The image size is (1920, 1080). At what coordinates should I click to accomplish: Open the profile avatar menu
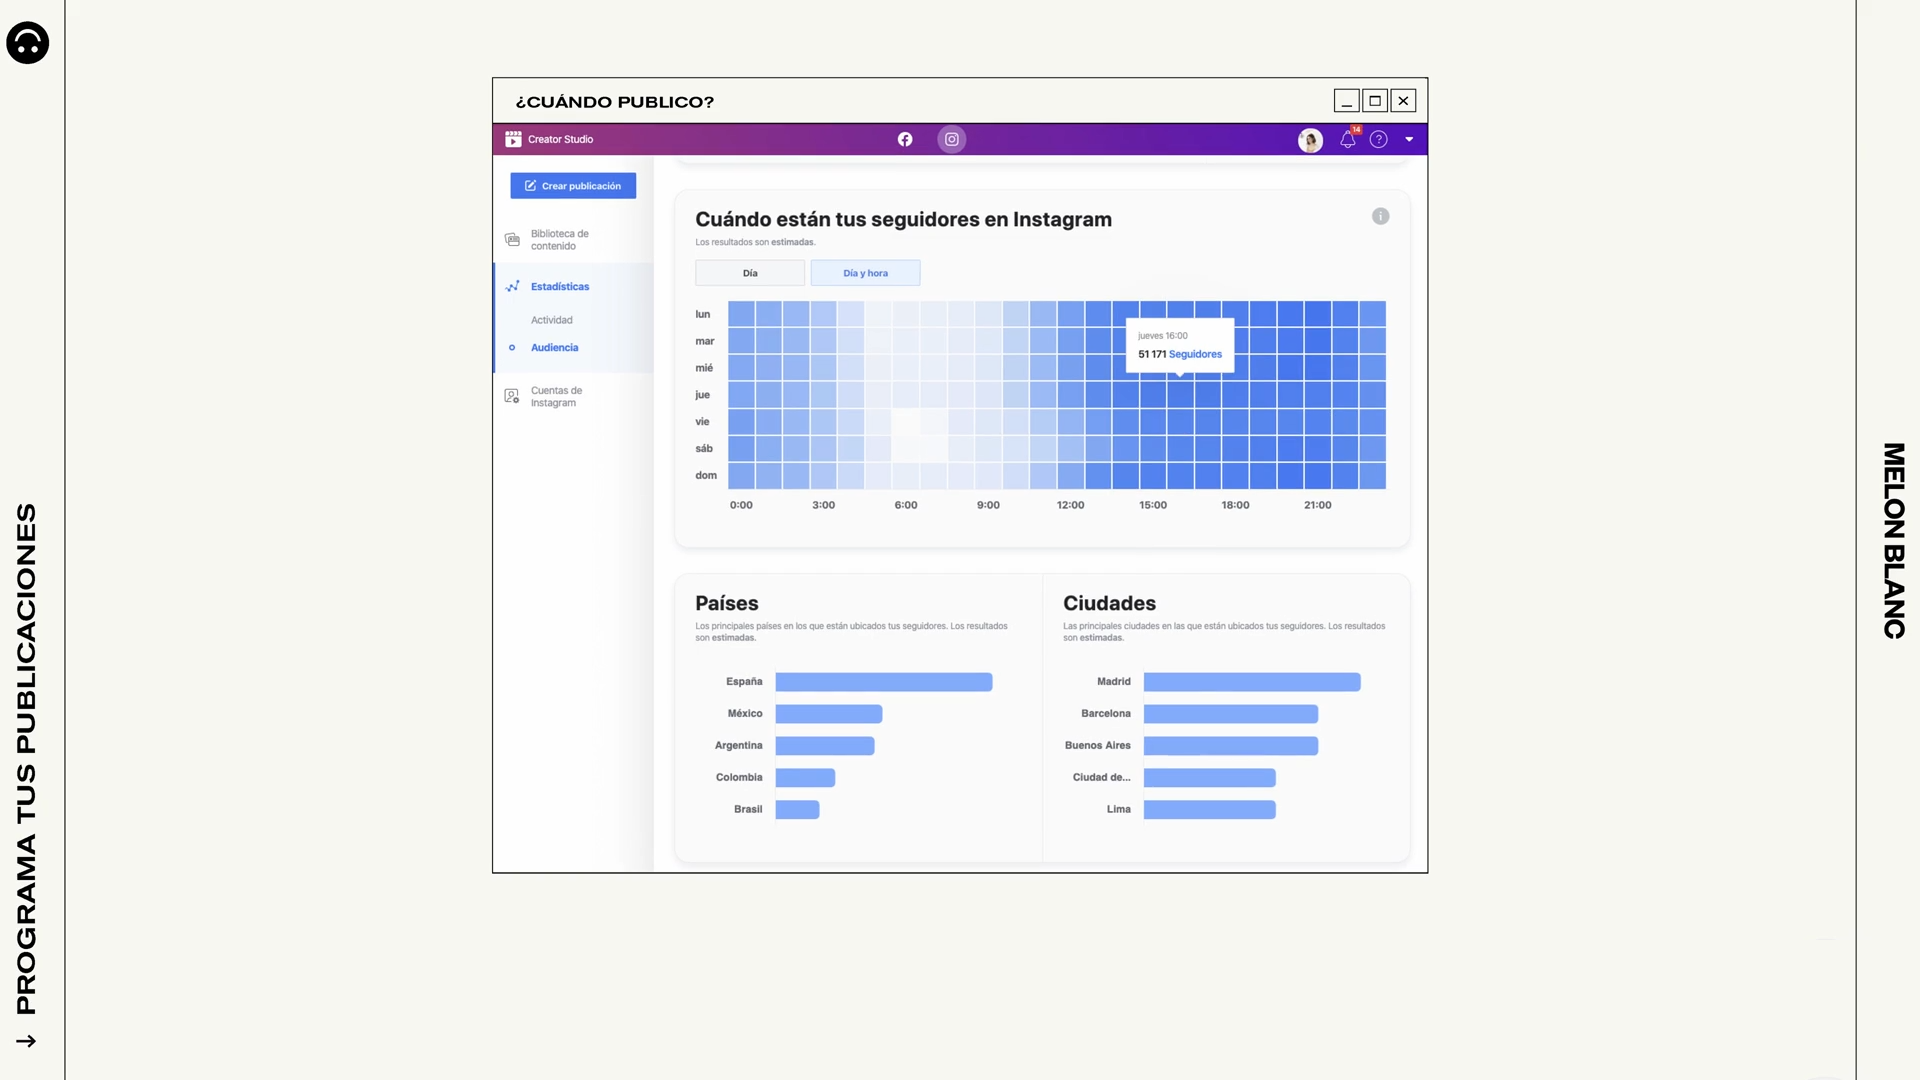pyautogui.click(x=1310, y=140)
